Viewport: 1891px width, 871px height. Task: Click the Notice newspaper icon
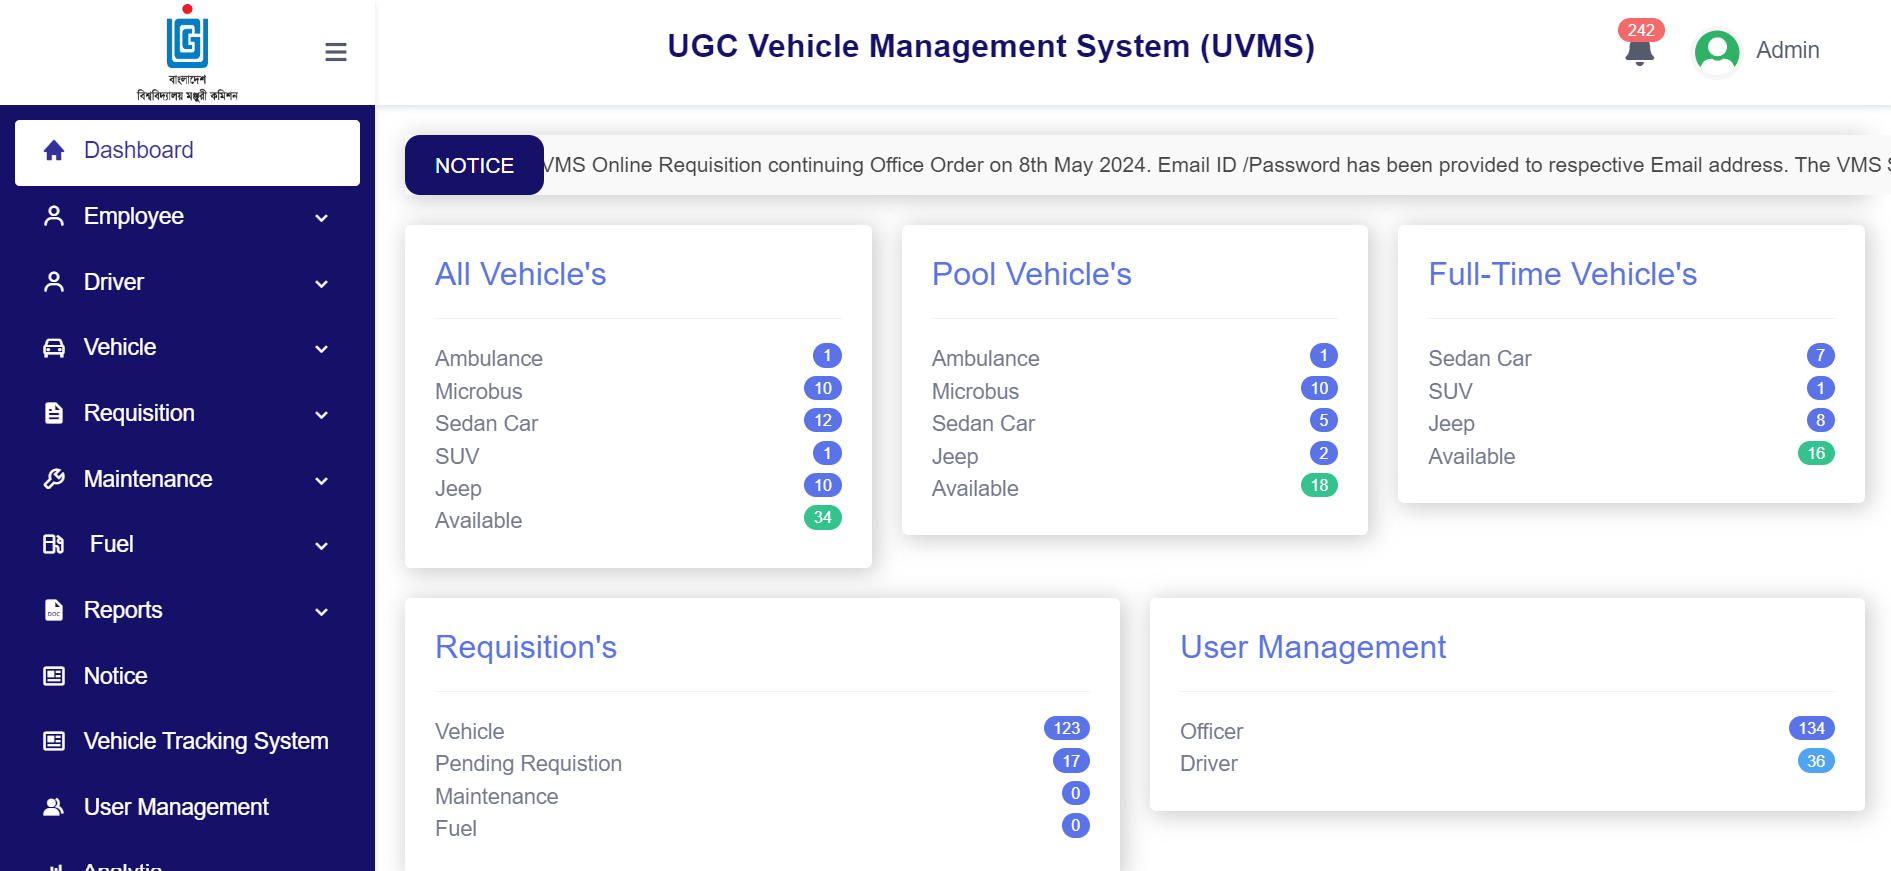tap(54, 676)
